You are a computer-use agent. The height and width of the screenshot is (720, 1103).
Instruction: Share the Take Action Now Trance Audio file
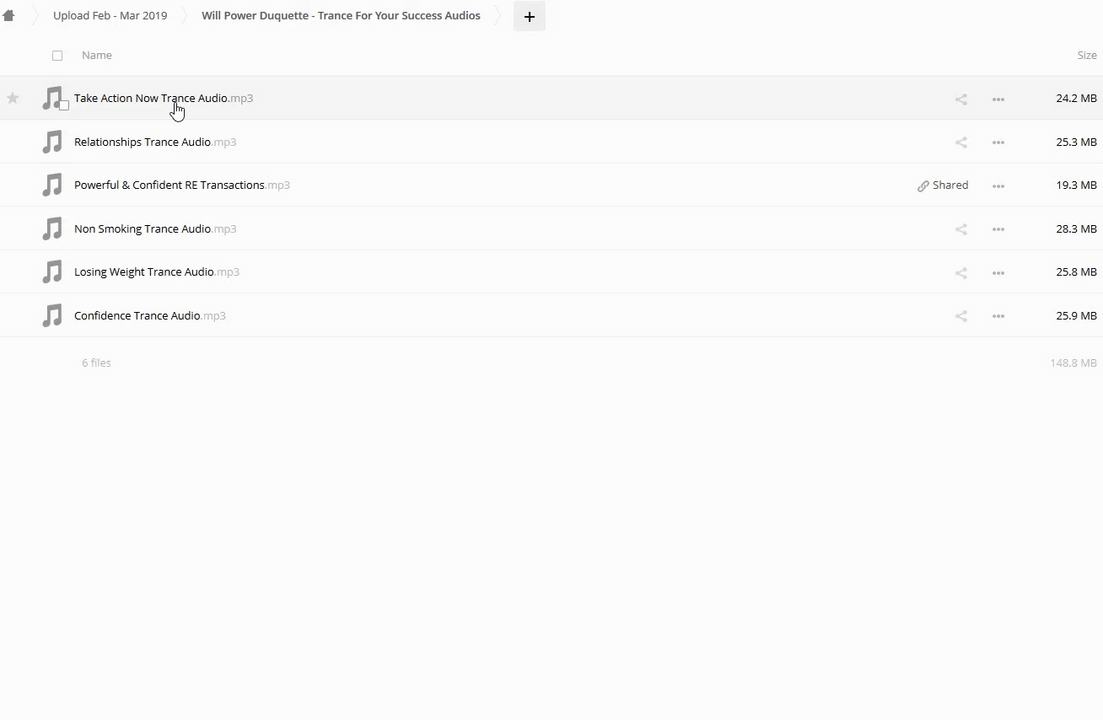(961, 99)
